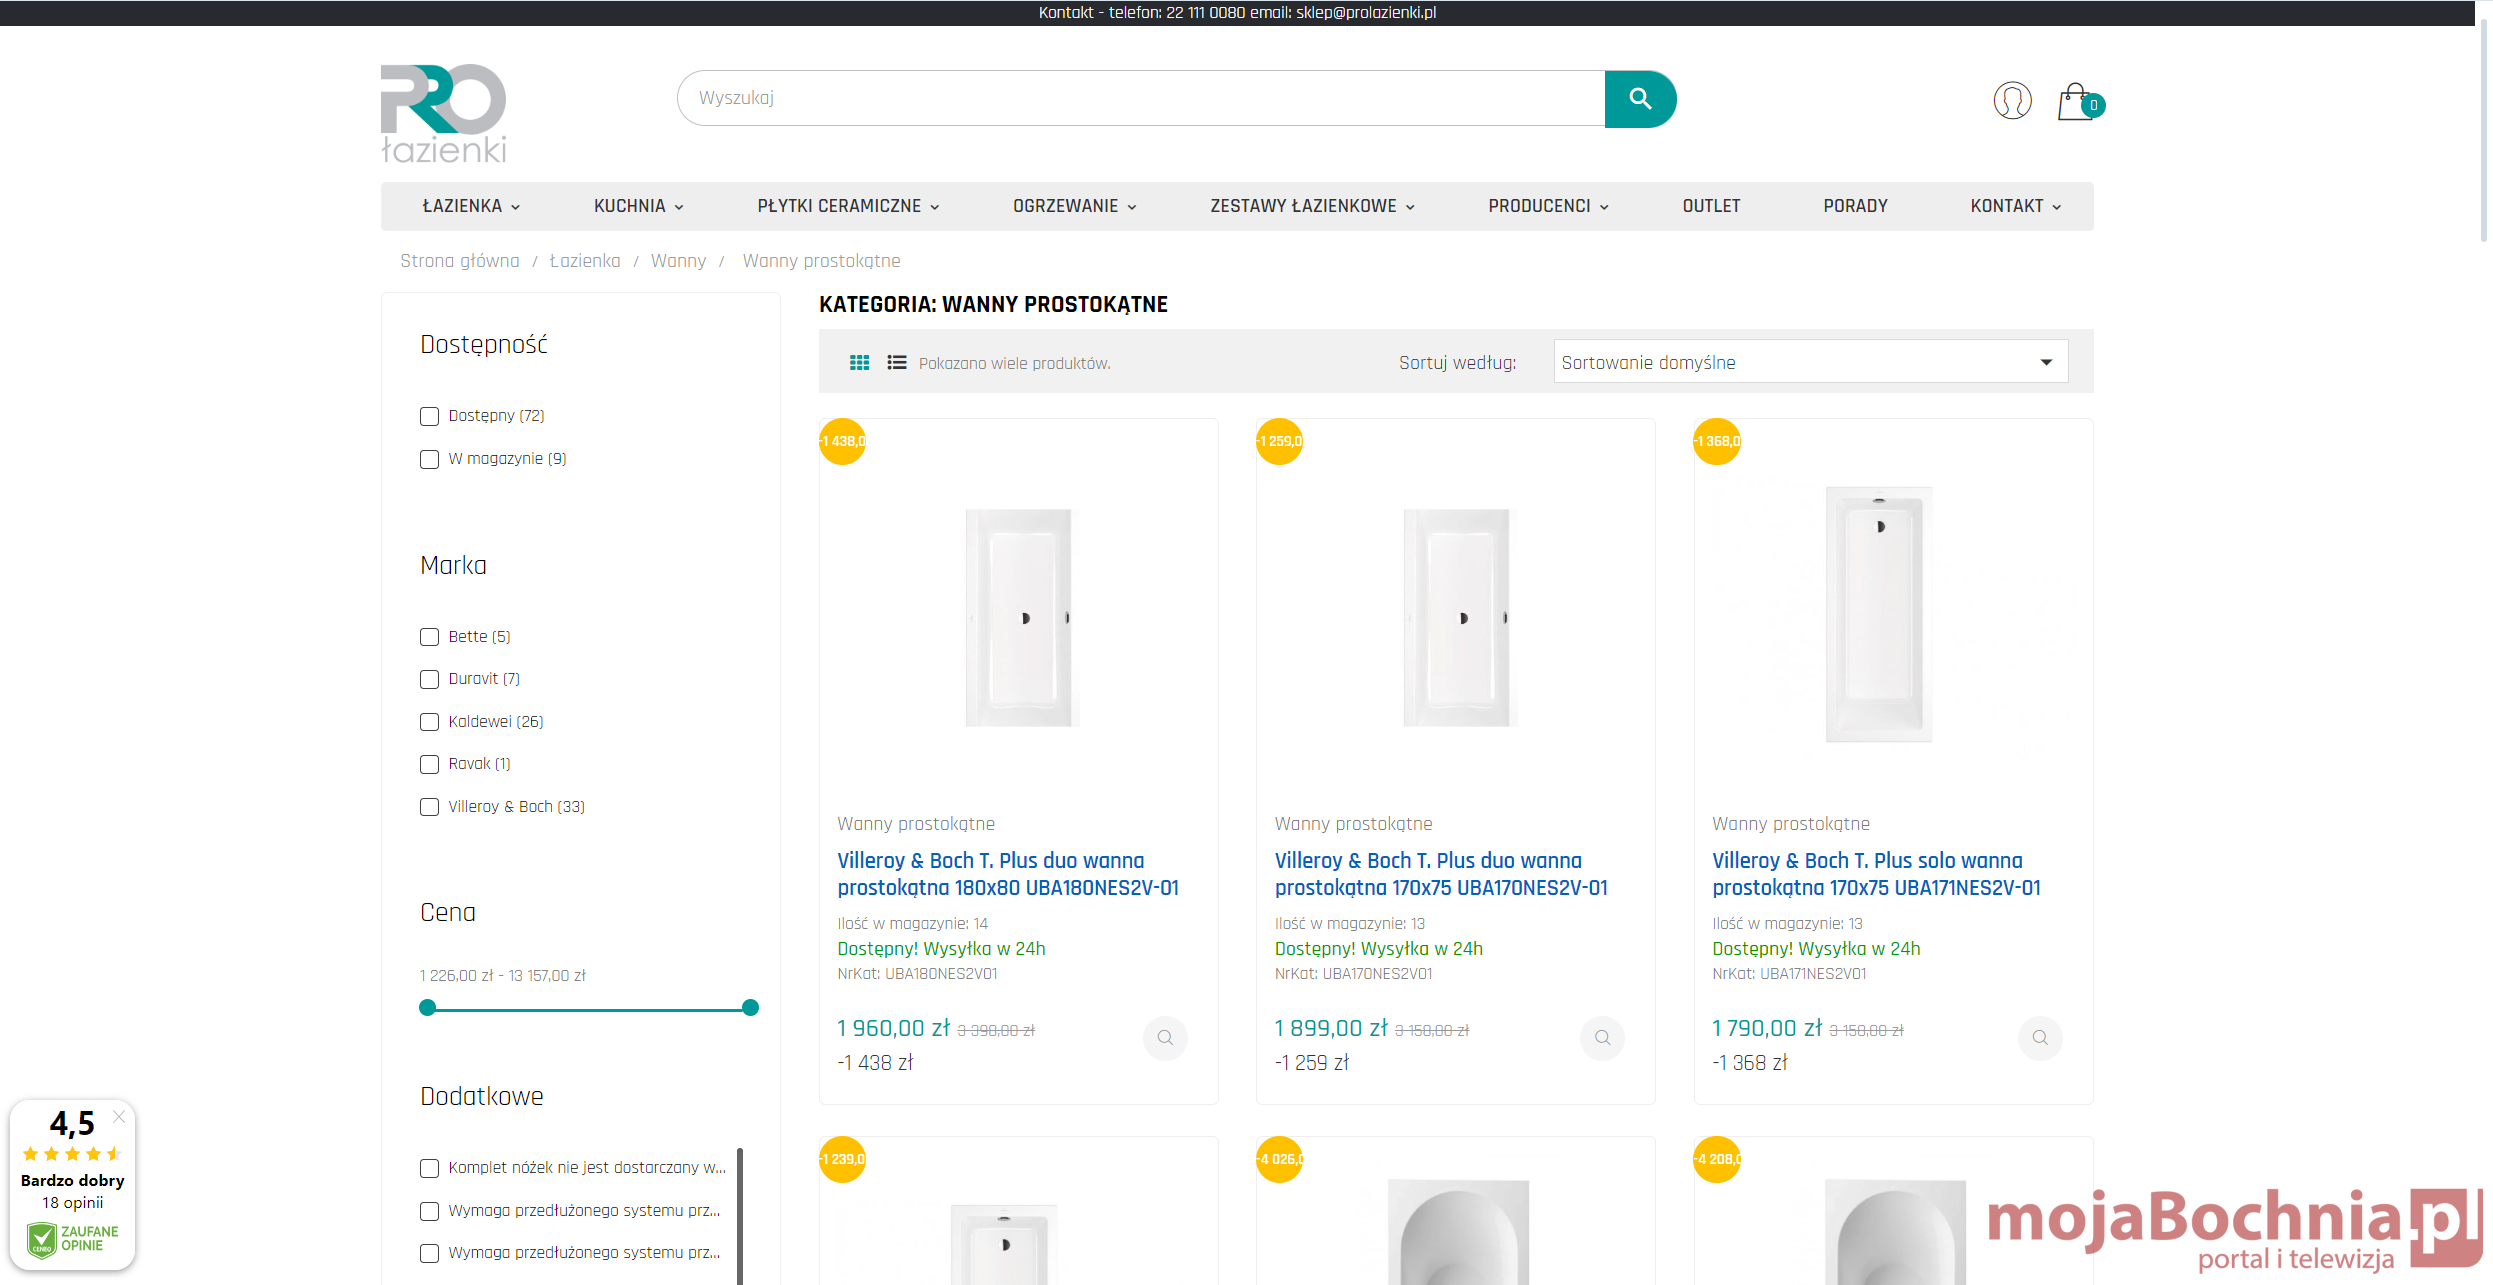The width and height of the screenshot is (2493, 1285).
Task: Enable the Kaldewei brand filter
Action: coord(430,722)
